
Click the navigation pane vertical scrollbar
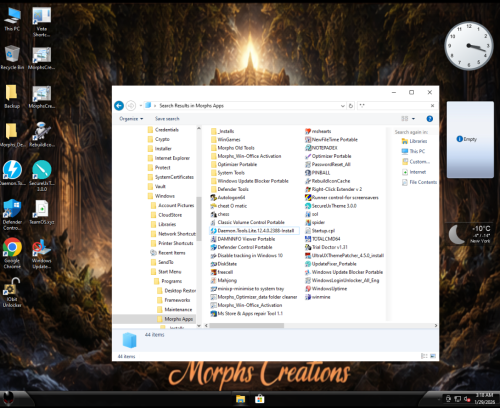(199, 218)
